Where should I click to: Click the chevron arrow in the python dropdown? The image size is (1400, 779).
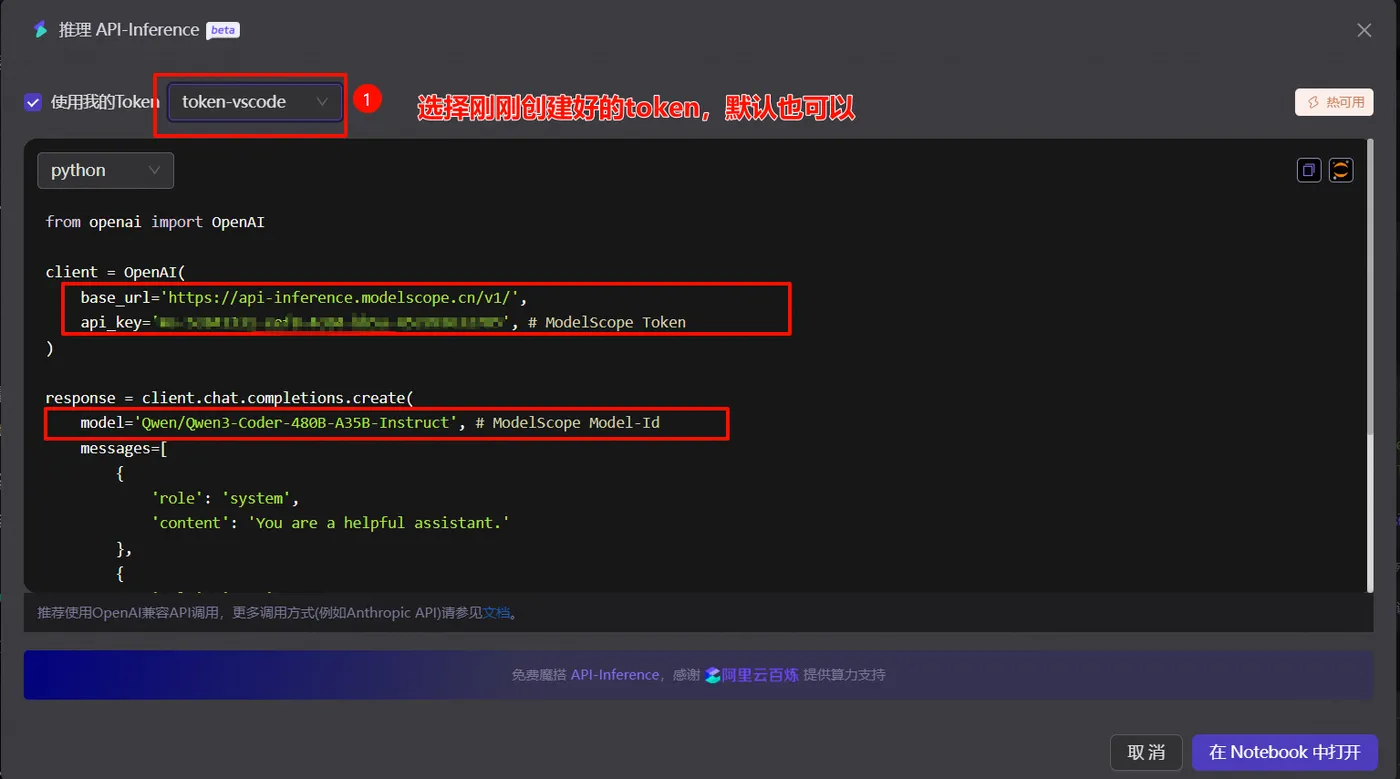pos(154,170)
